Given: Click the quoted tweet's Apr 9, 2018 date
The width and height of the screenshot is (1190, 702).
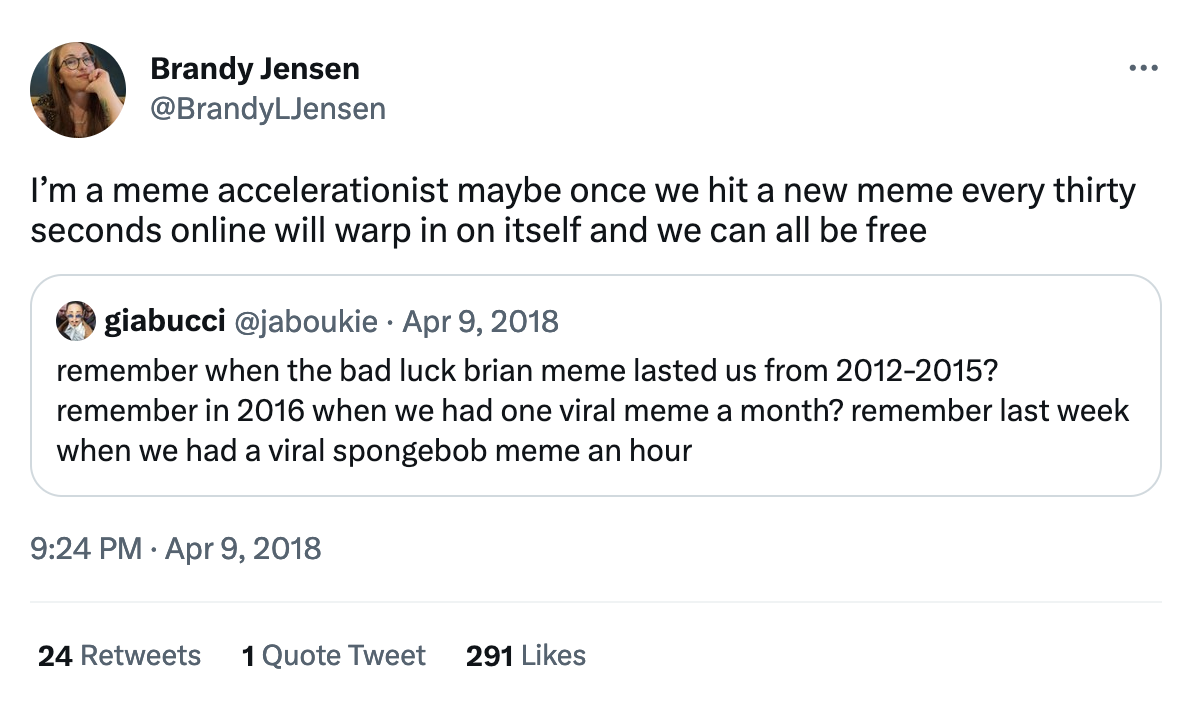Looking at the screenshot, I should [x=479, y=321].
